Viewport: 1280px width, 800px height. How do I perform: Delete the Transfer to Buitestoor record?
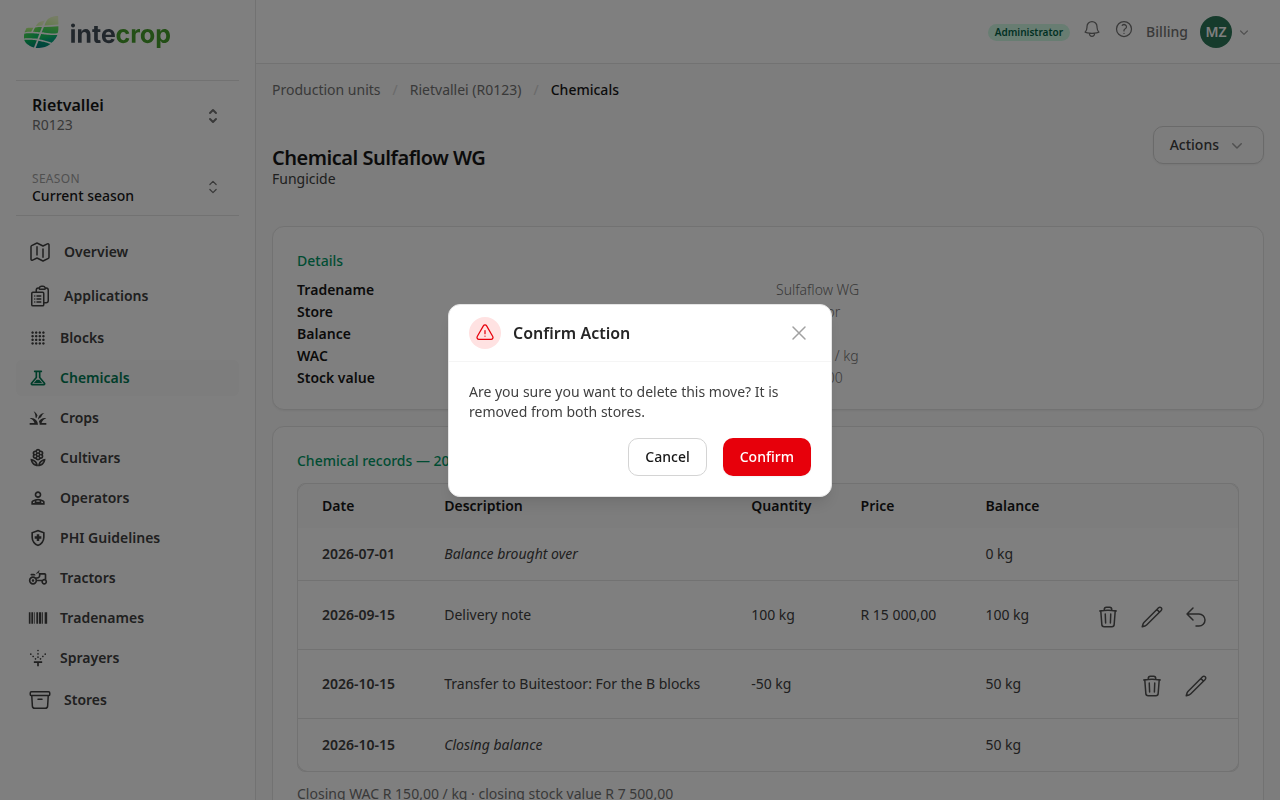[x=1152, y=686]
